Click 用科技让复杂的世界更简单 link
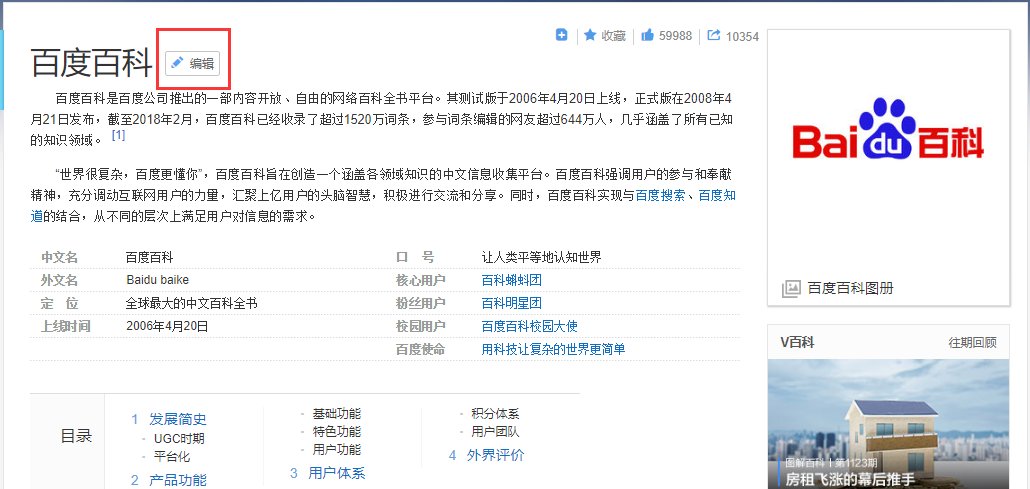This screenshot has height=489, width=1030. point(553,349)
